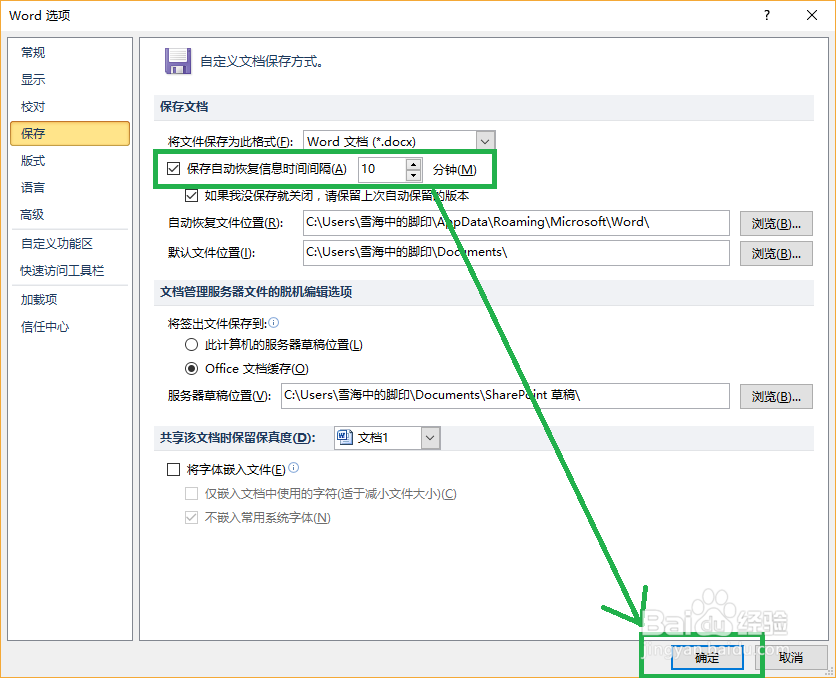Enable 将字体嵌入文件 checkbox

(x=173, y=470)
